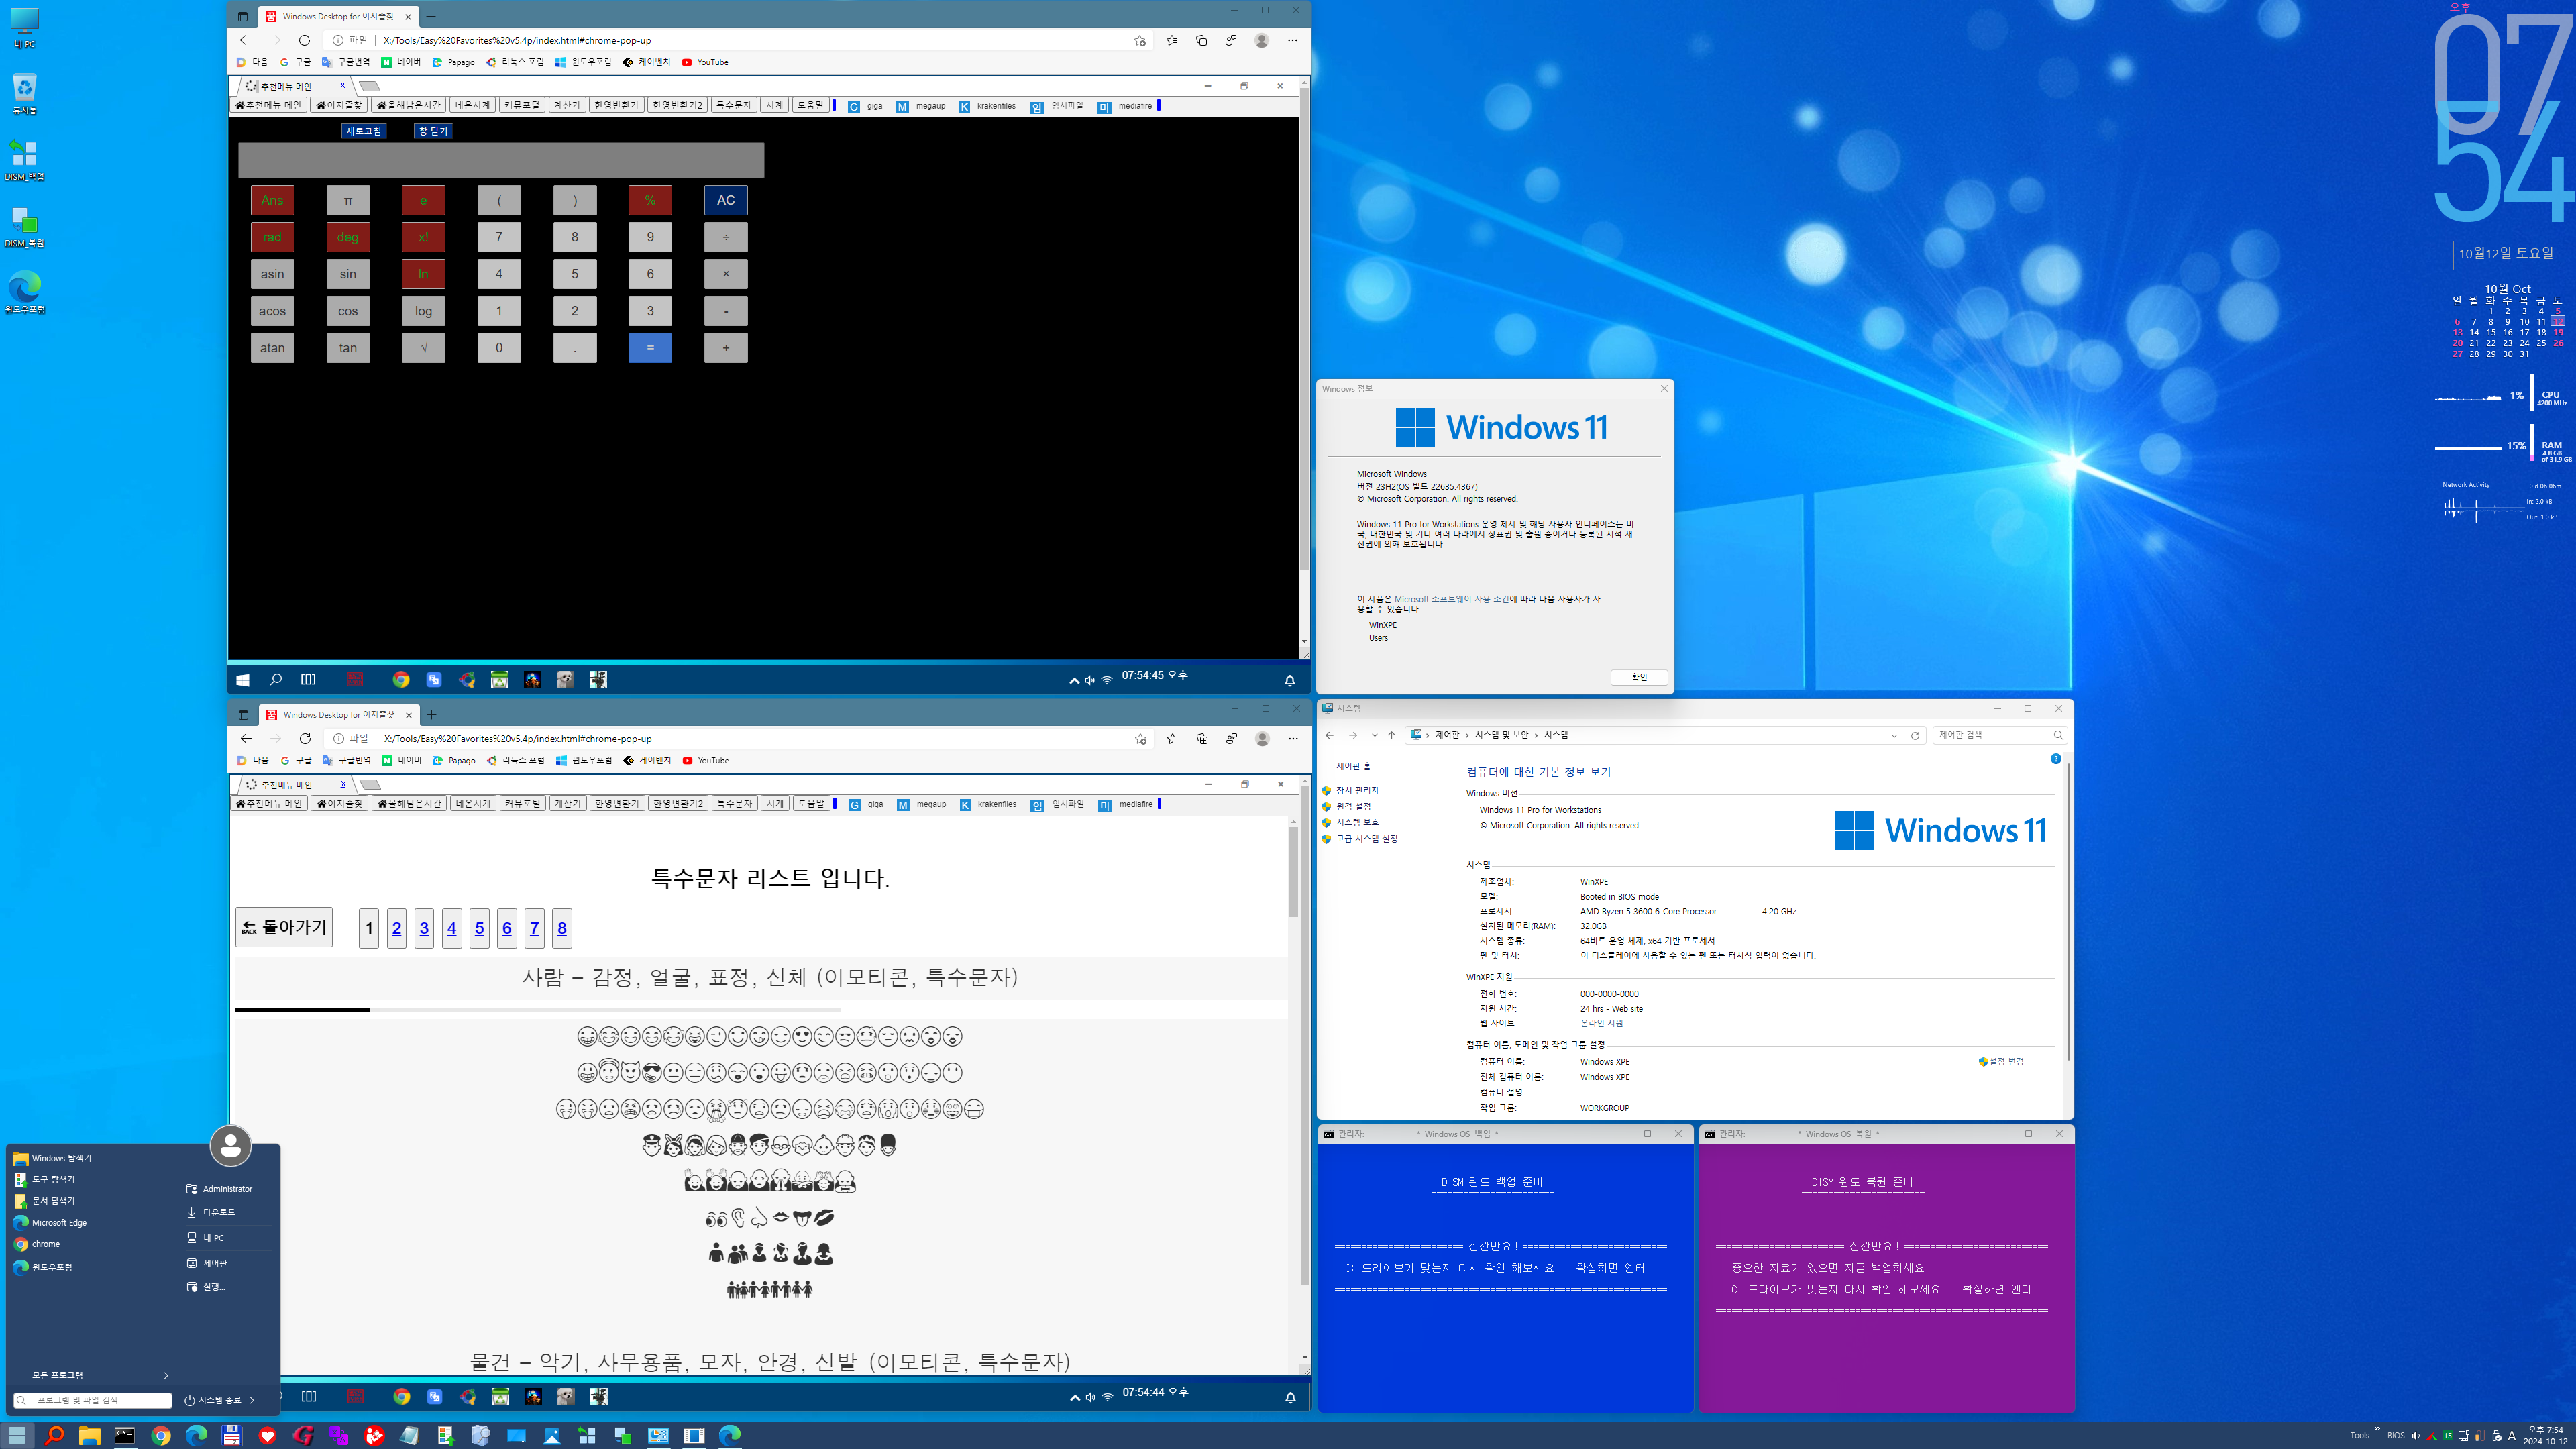
Task: Click the blue equals key on the calculator
Action: (x=650, y=348)
